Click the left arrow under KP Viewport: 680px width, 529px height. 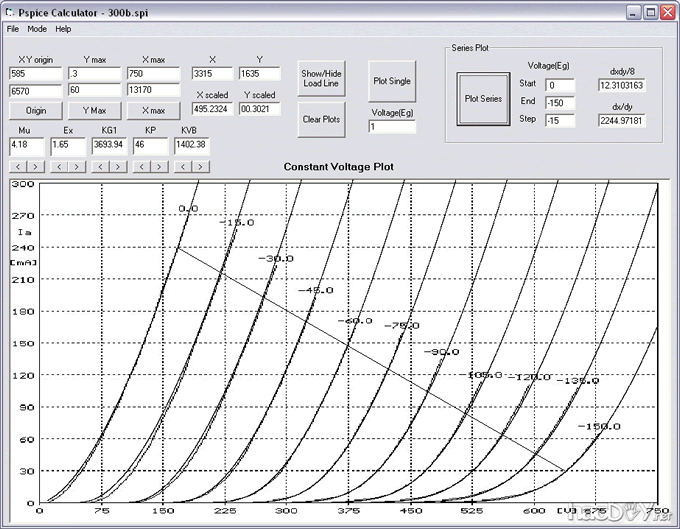pos(143,166)
